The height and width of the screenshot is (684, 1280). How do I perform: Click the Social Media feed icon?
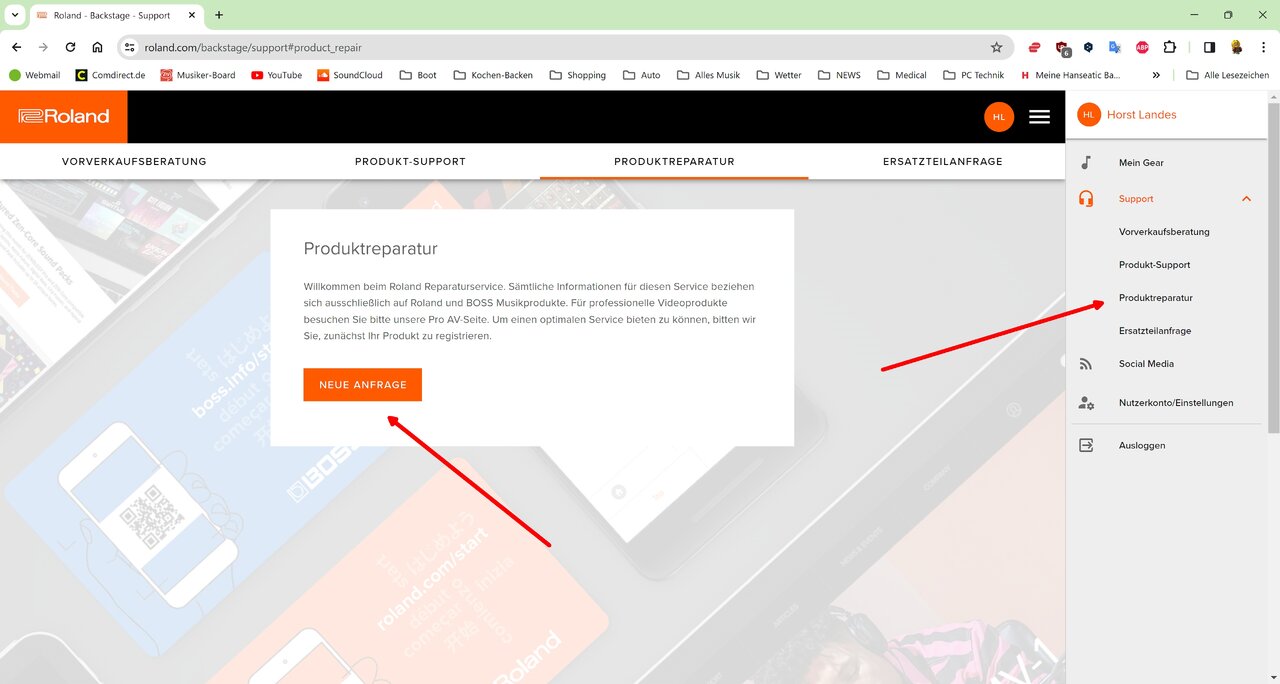(x=1086, y=364)
